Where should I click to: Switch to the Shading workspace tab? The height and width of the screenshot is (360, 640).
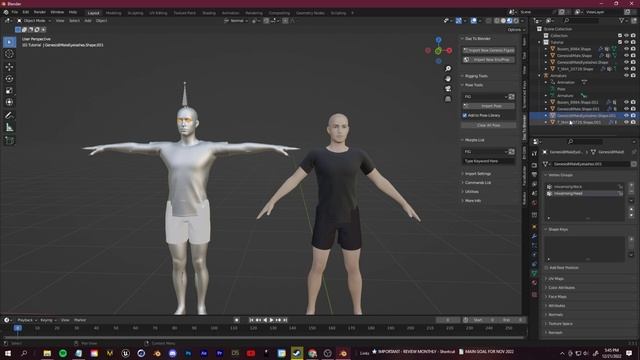pyautogui.click(x=209, y=13)
